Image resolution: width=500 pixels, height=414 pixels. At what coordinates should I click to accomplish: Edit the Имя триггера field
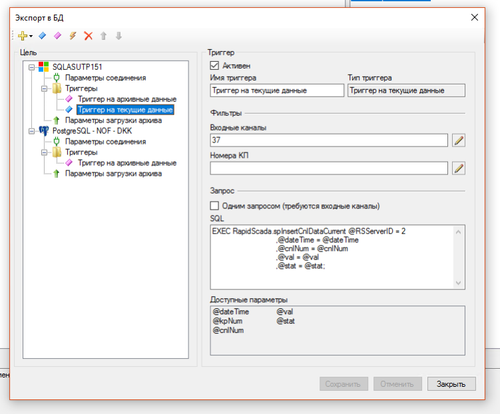point(277,90)
